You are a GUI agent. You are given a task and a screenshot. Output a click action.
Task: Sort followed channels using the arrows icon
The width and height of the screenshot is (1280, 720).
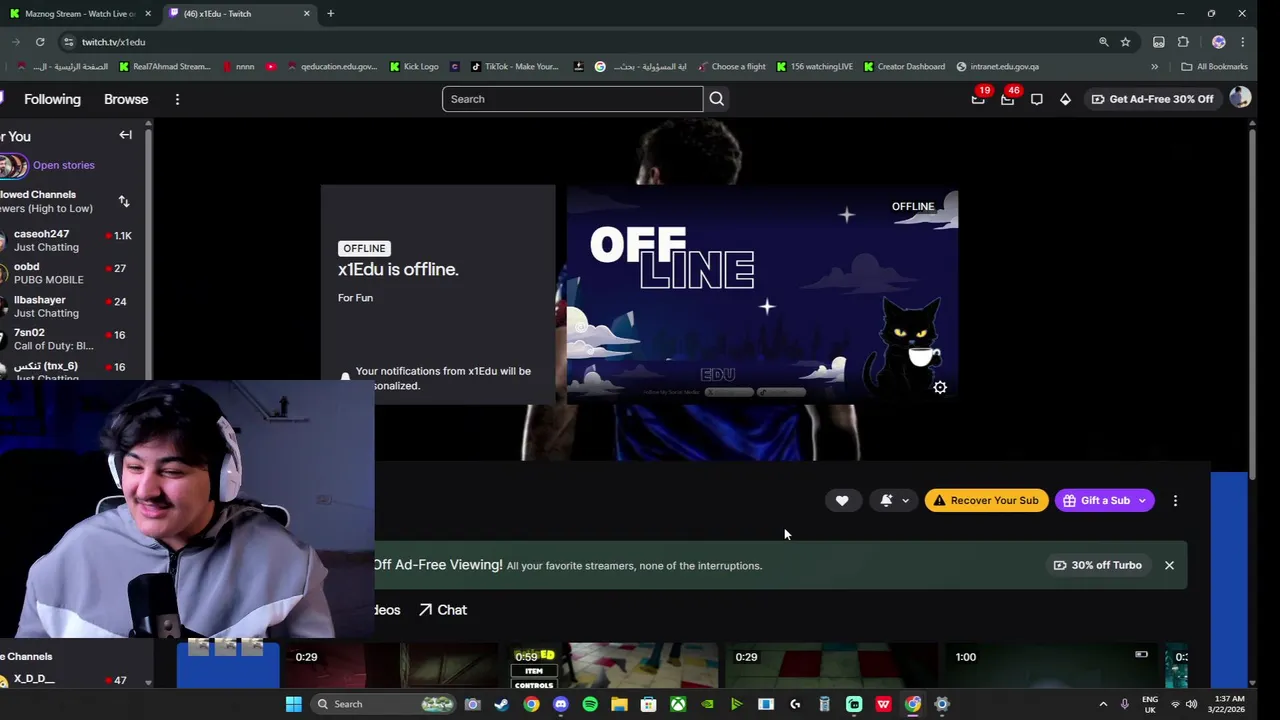point(124,201)
